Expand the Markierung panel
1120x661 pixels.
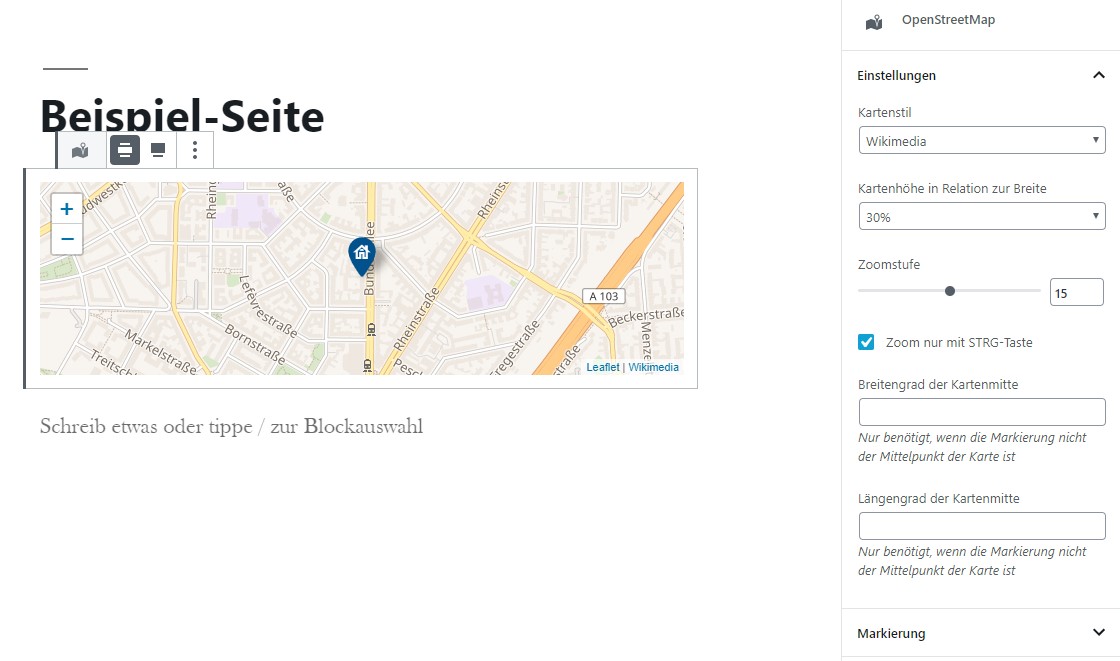click(x=981, y=633)
